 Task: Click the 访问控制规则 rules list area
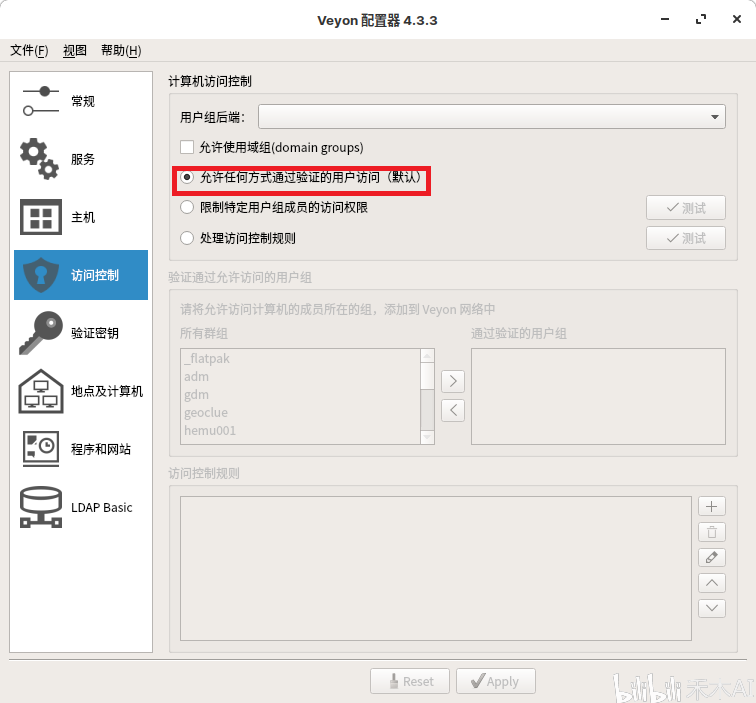tap(436, 568)
